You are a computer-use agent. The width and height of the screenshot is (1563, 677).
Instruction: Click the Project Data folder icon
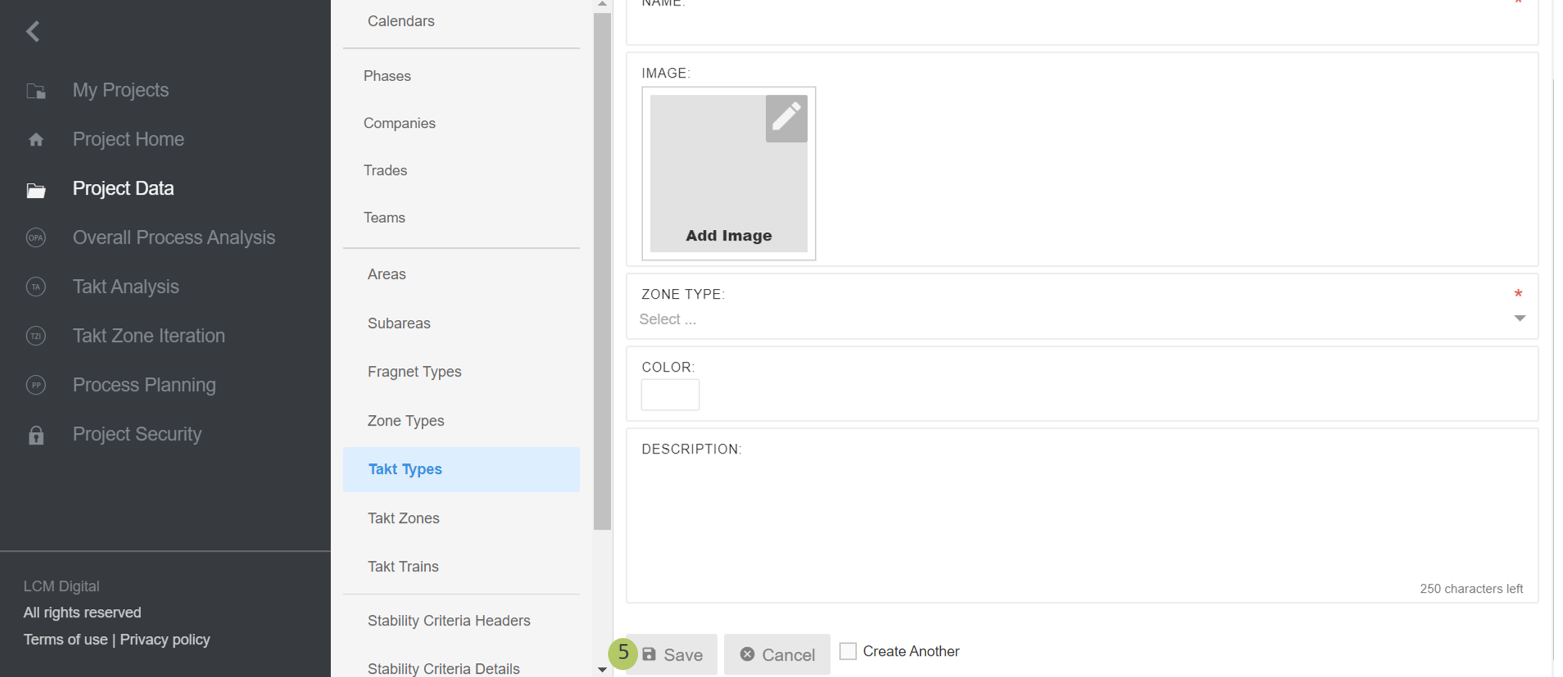point(36,188)
